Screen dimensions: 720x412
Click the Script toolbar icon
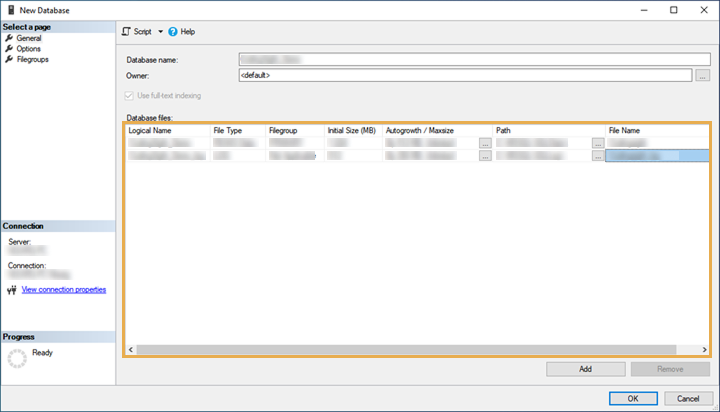tap(126, 32)
